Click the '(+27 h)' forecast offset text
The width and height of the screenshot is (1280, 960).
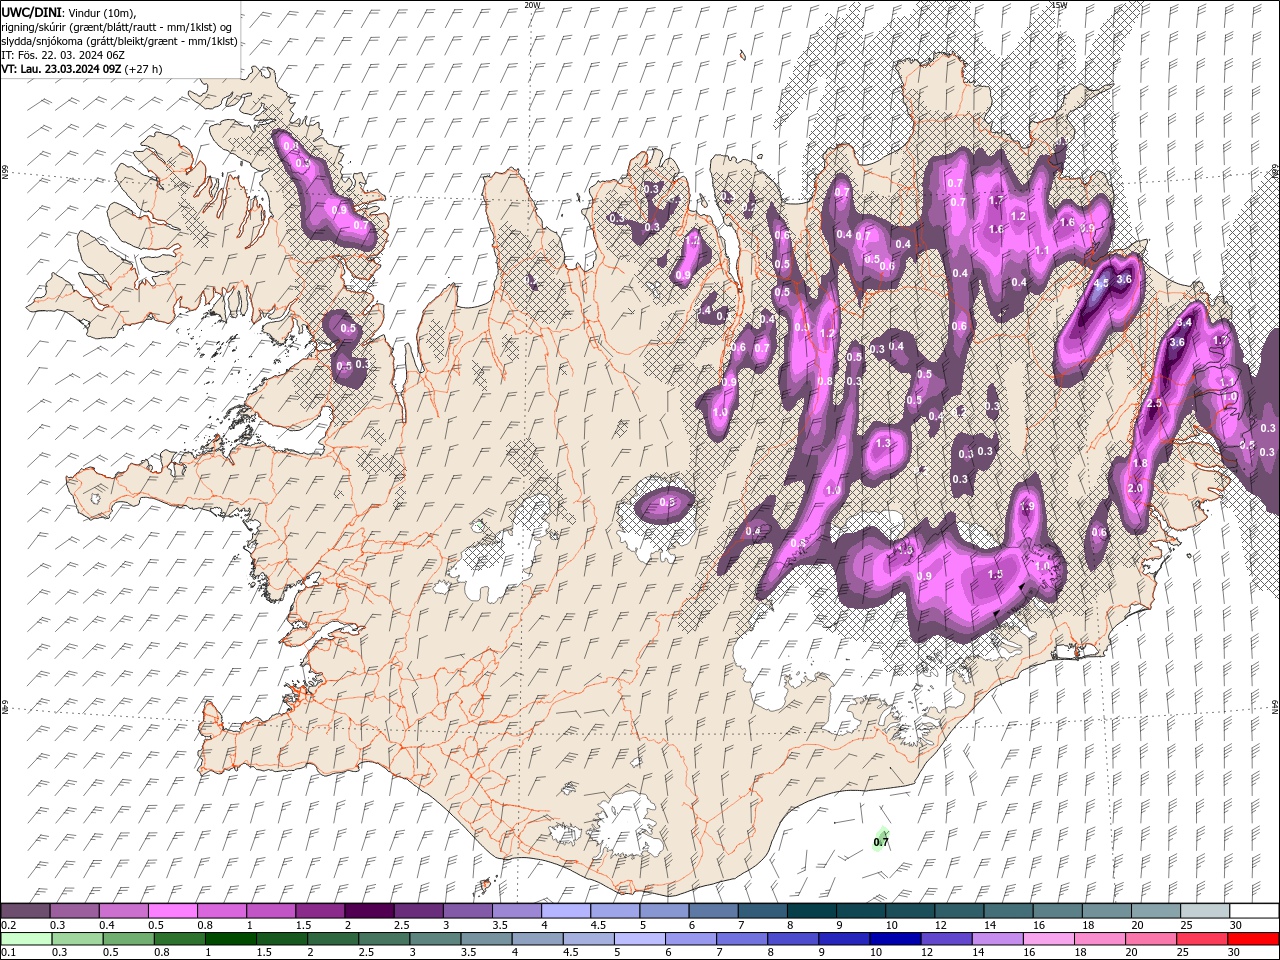(x=144, y=69)
